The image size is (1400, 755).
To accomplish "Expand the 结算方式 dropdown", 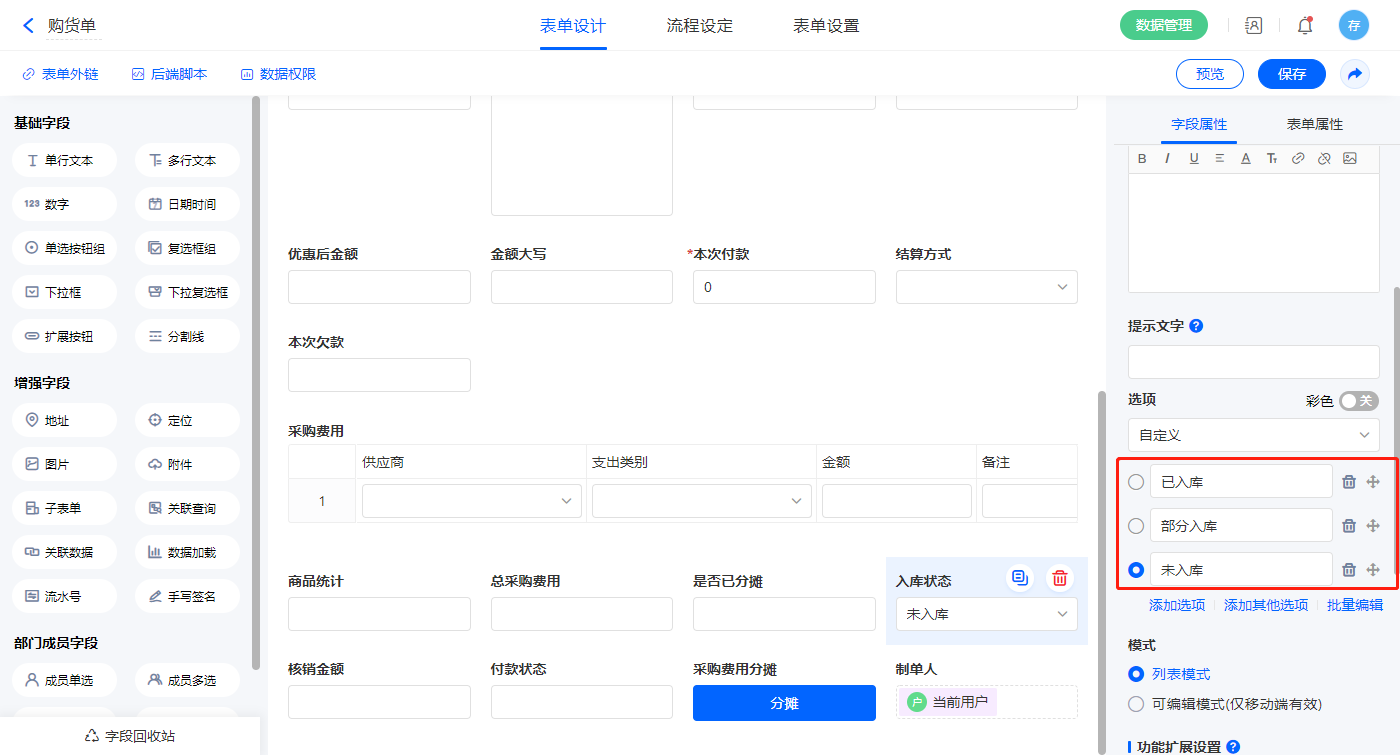I will [x=986, y=287].
